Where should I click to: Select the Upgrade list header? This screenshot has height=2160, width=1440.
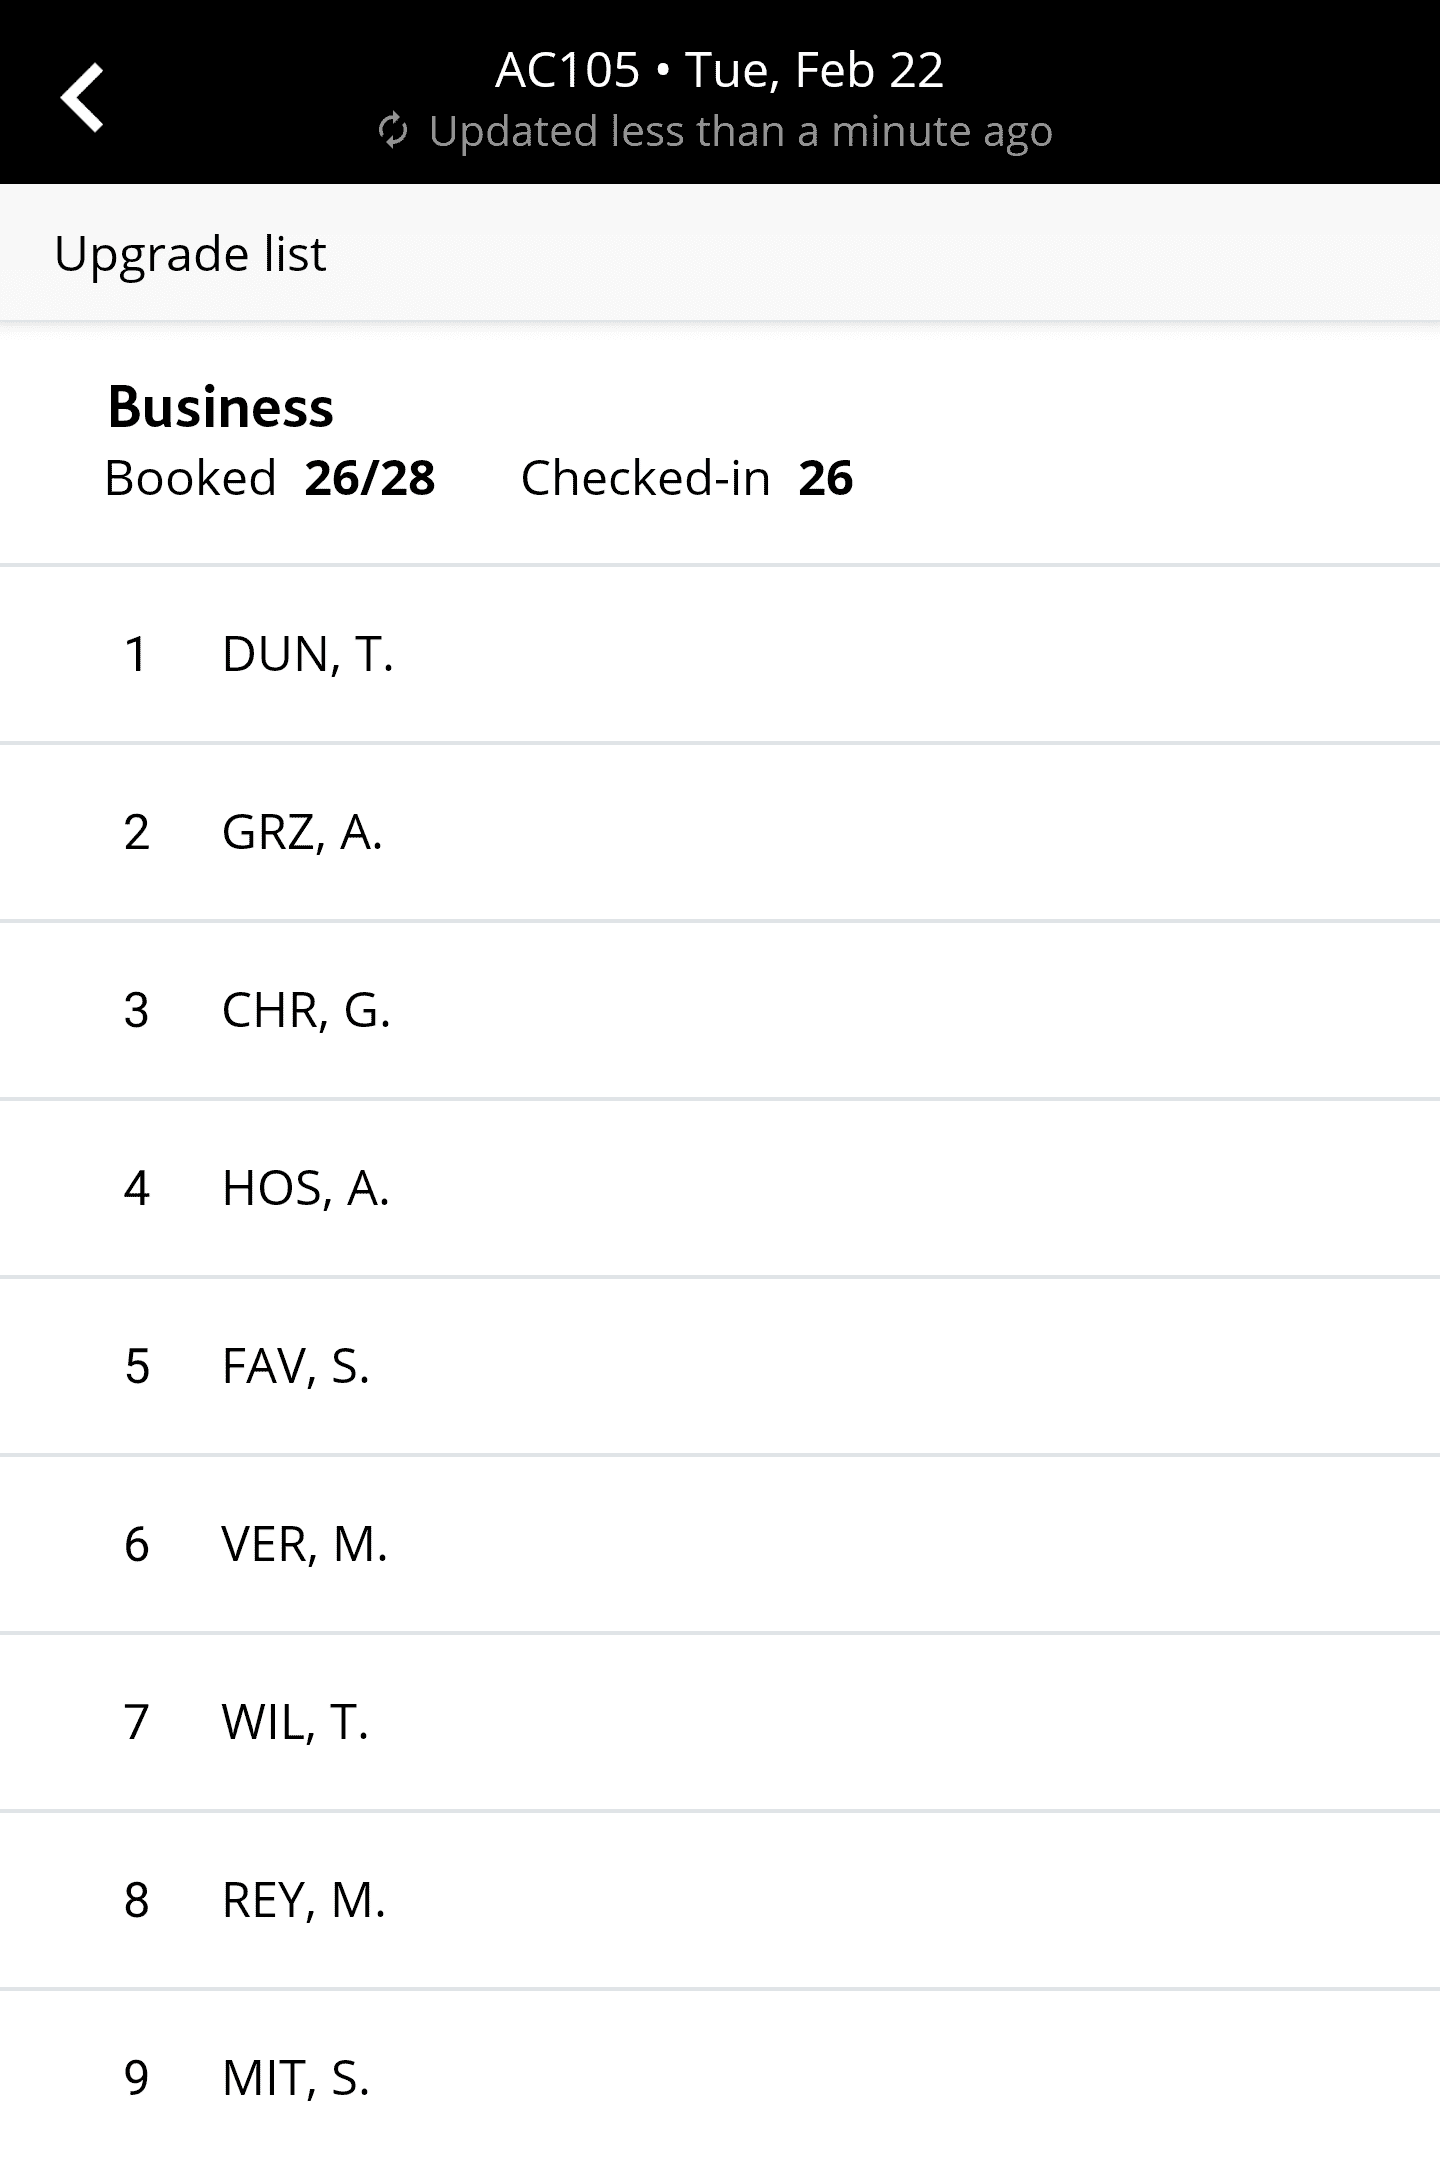(190, 254)
